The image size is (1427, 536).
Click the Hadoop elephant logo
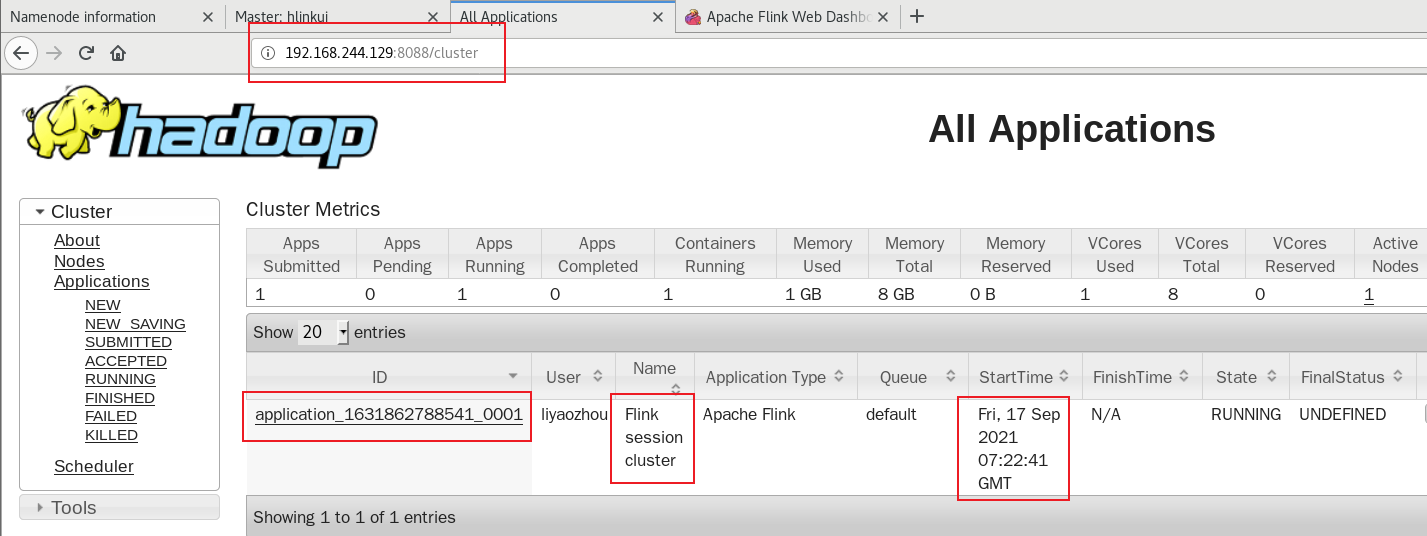201,127
